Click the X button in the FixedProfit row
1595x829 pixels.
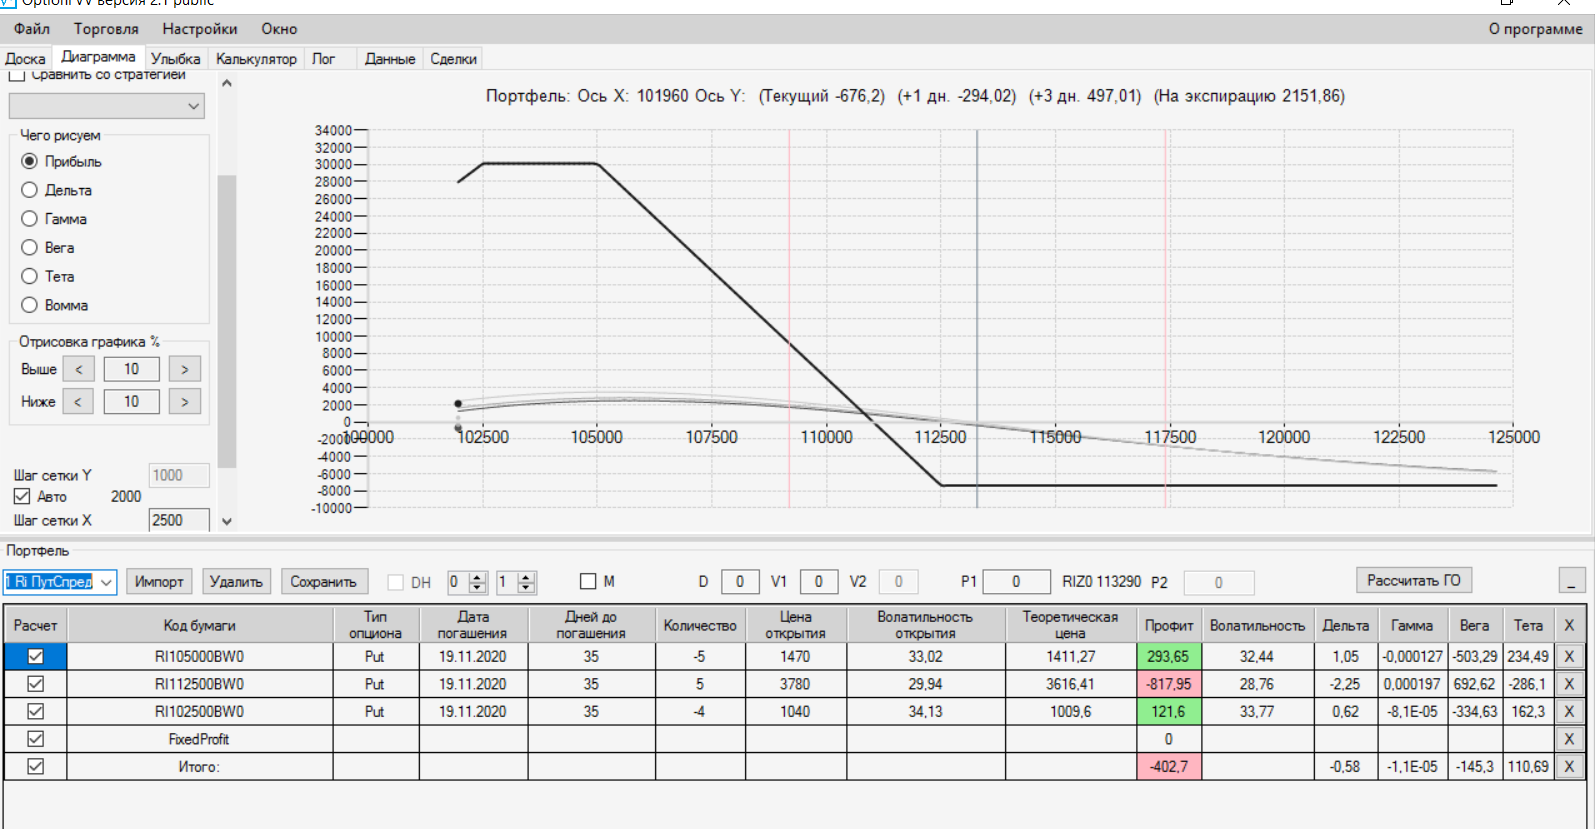coord(1569,739)
